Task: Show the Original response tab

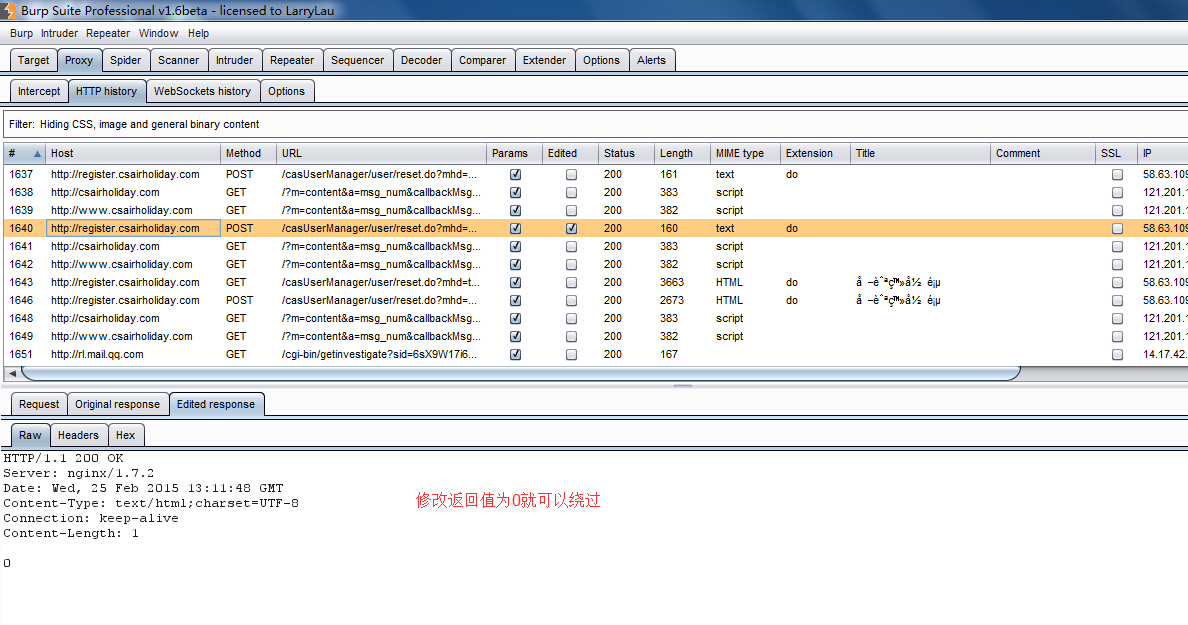Action: [117, 405]
